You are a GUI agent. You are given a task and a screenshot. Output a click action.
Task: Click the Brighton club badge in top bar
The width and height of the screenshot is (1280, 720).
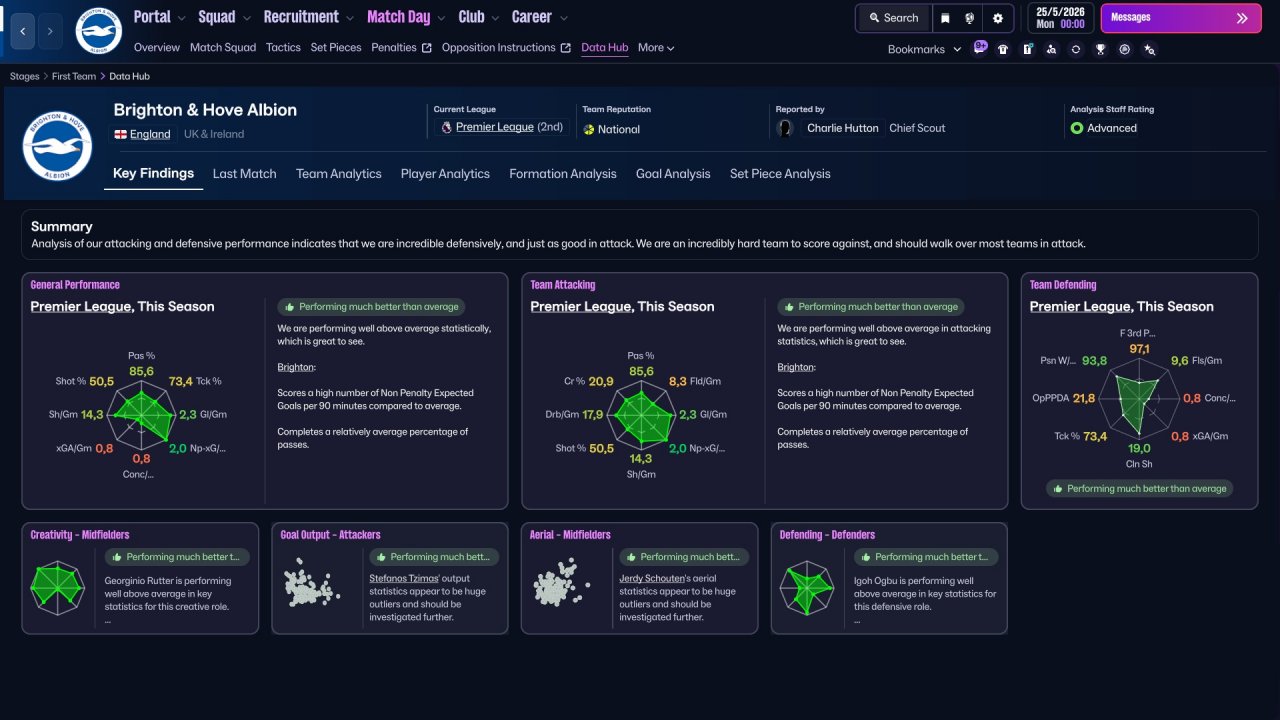(x=98, y=31)
